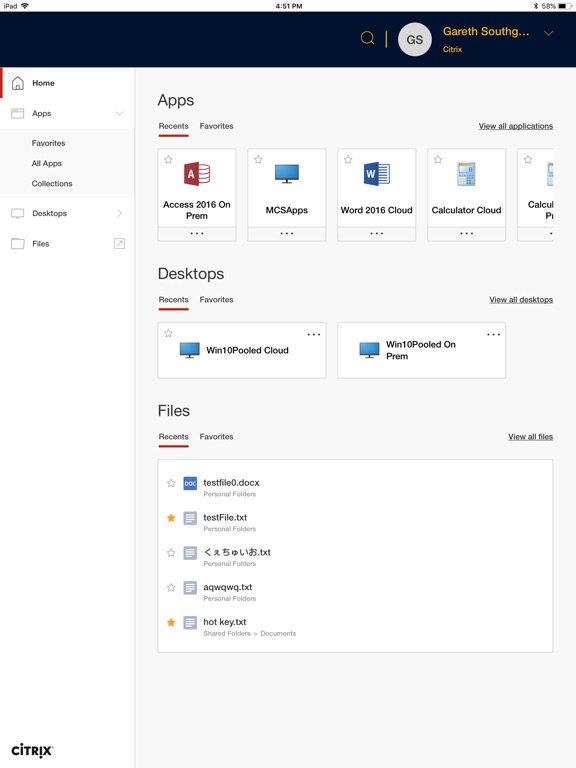576x768 pixels.
Task: Unstar the testFile.txt file
Action: pyautogui.click(x=171, y=518)
